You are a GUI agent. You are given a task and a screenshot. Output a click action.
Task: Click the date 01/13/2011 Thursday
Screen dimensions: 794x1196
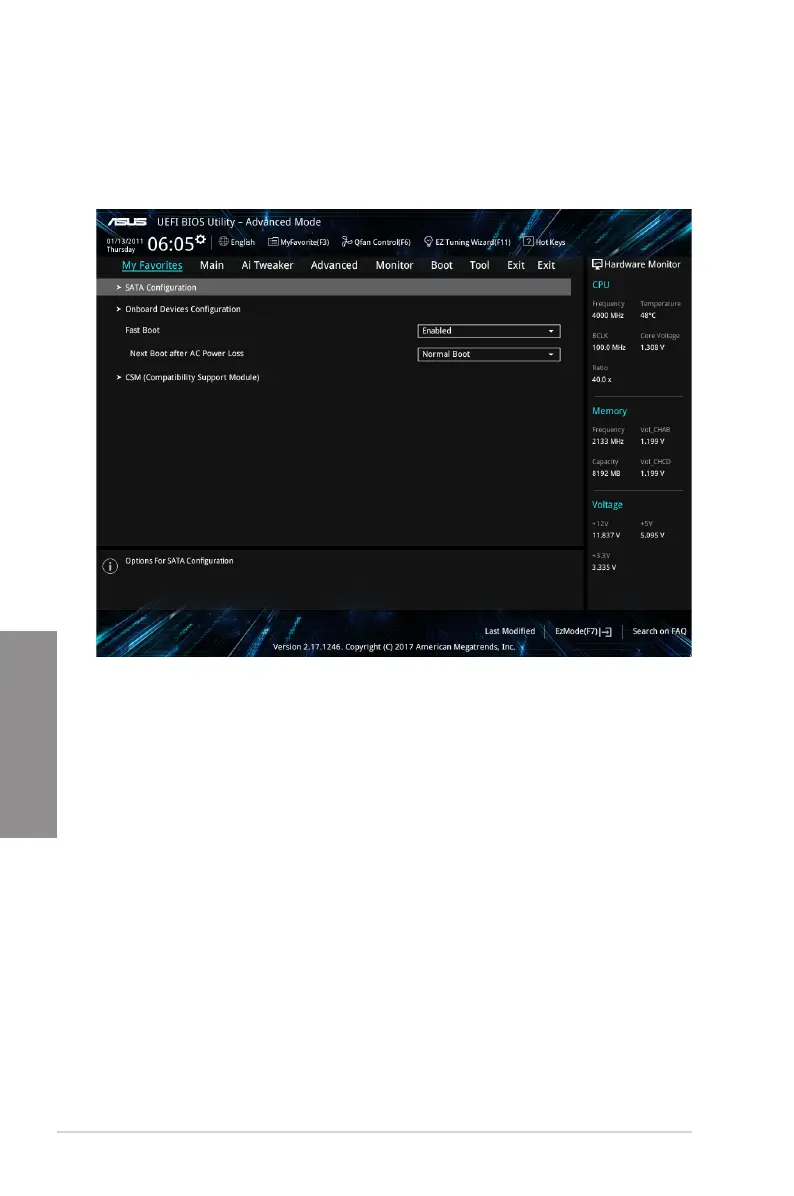click(123, 244)
